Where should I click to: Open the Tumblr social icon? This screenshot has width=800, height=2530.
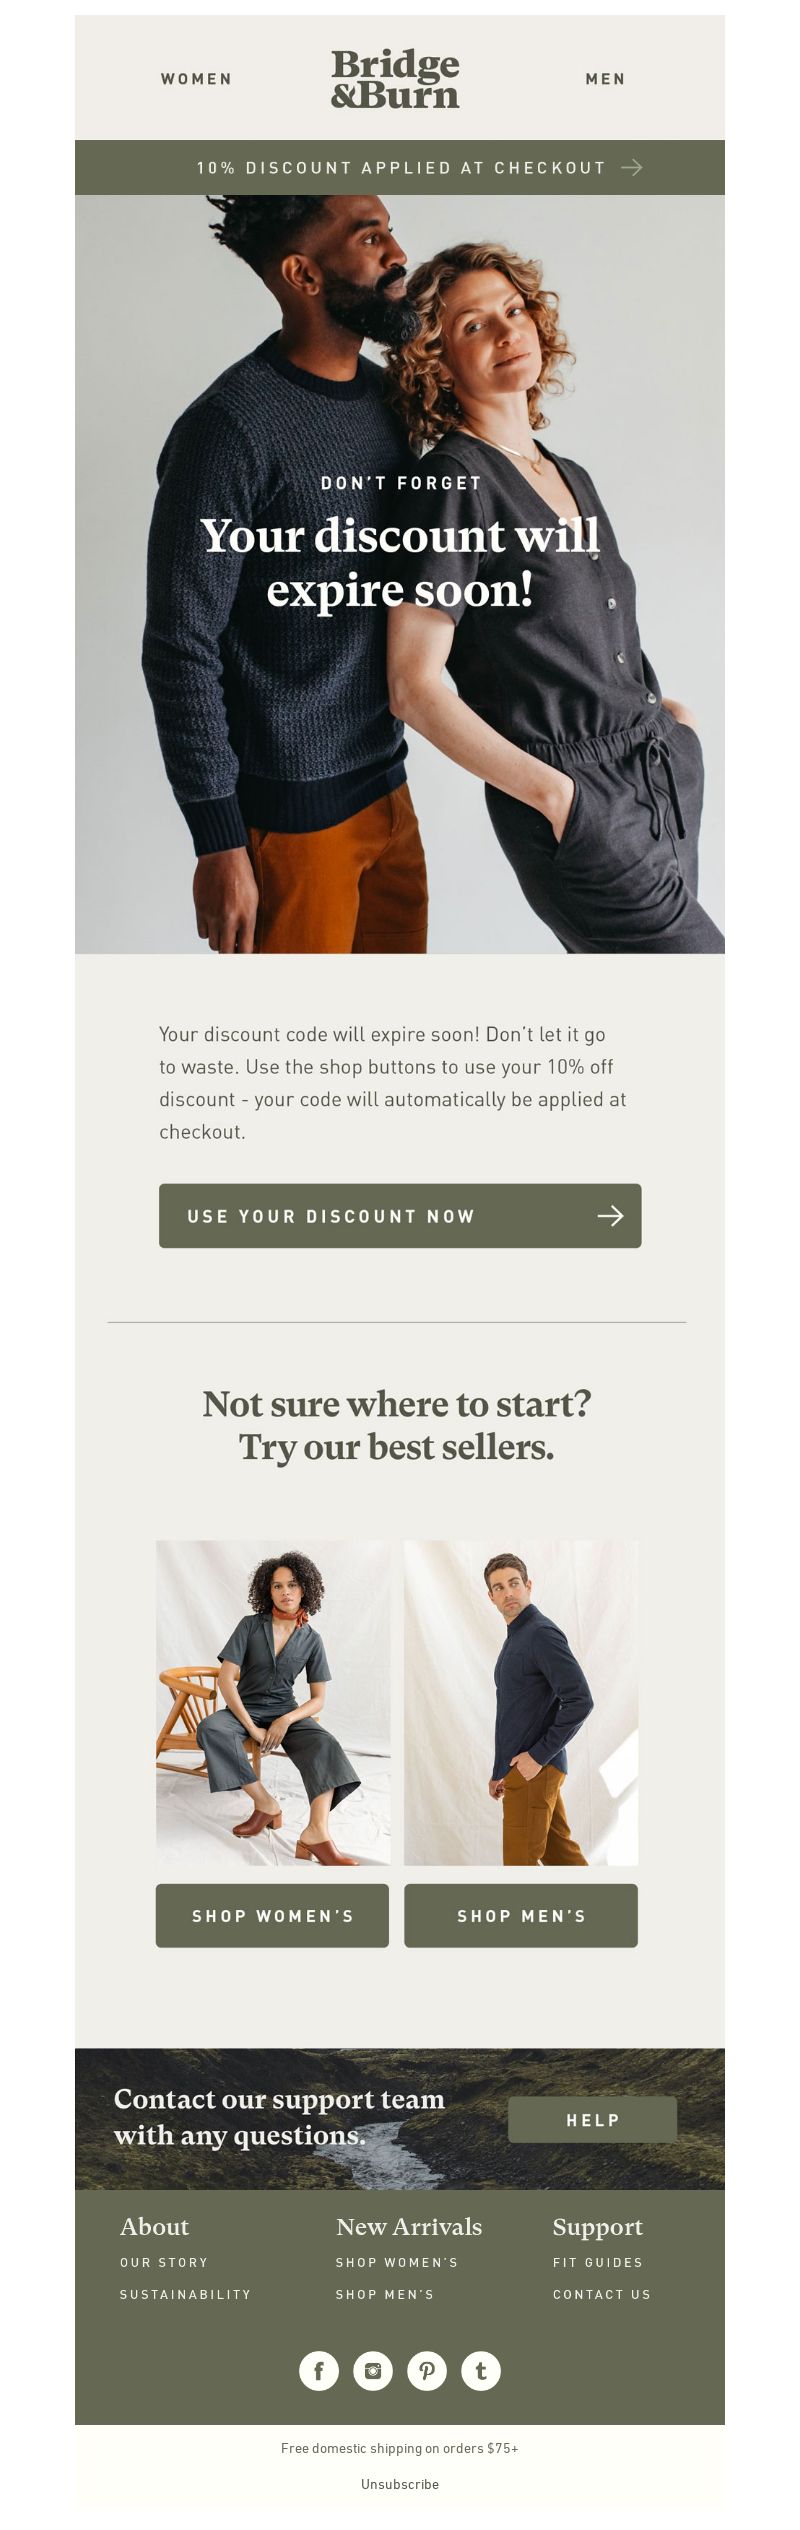pyautogui.click(x=481, y=2370)
